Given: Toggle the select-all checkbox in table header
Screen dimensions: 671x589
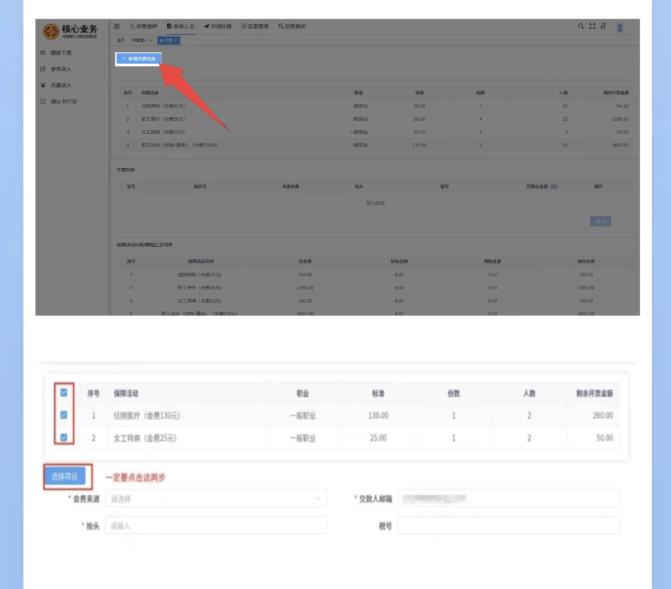Looking at the screenshot, I should coord(64,393).
